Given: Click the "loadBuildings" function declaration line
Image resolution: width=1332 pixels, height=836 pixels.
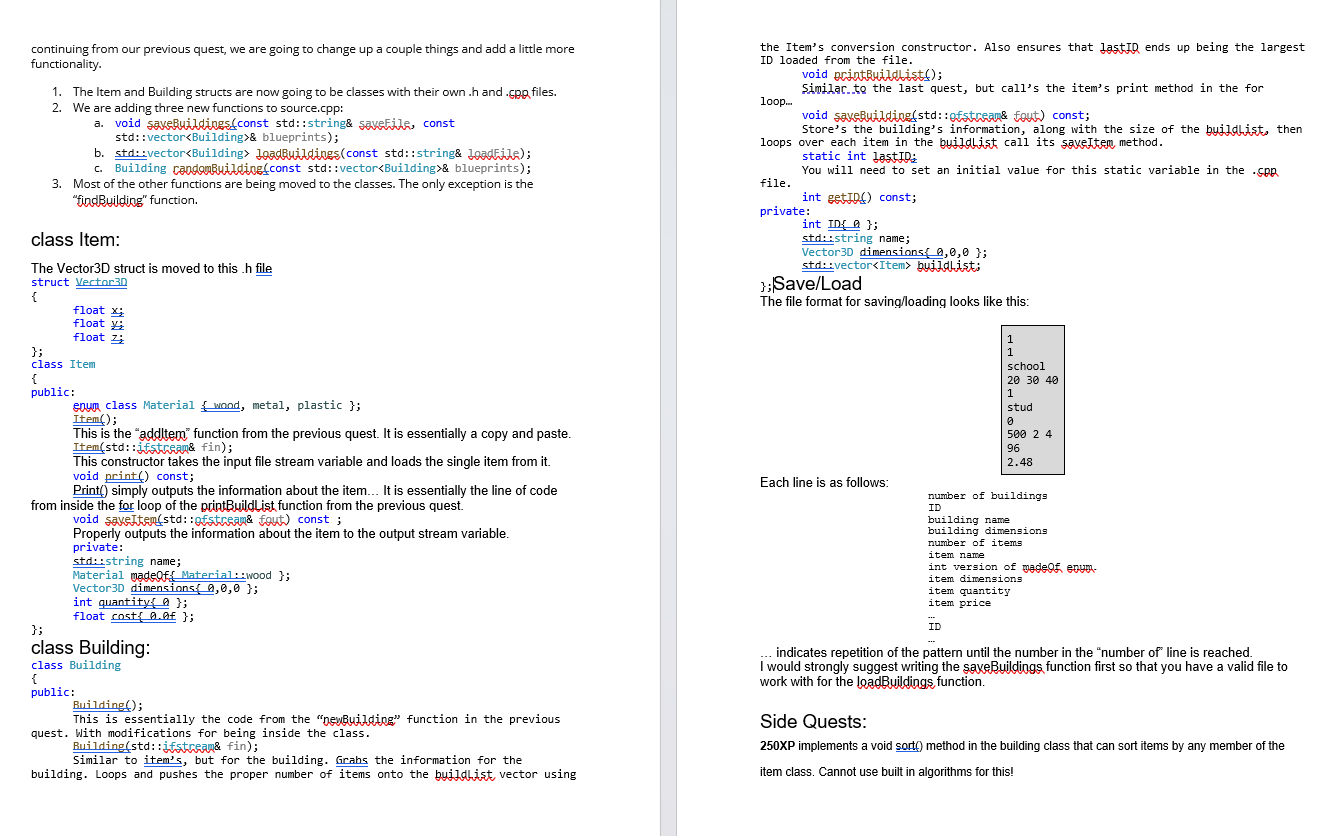Looking at the screenshot, I should click(x=323, y=153).
